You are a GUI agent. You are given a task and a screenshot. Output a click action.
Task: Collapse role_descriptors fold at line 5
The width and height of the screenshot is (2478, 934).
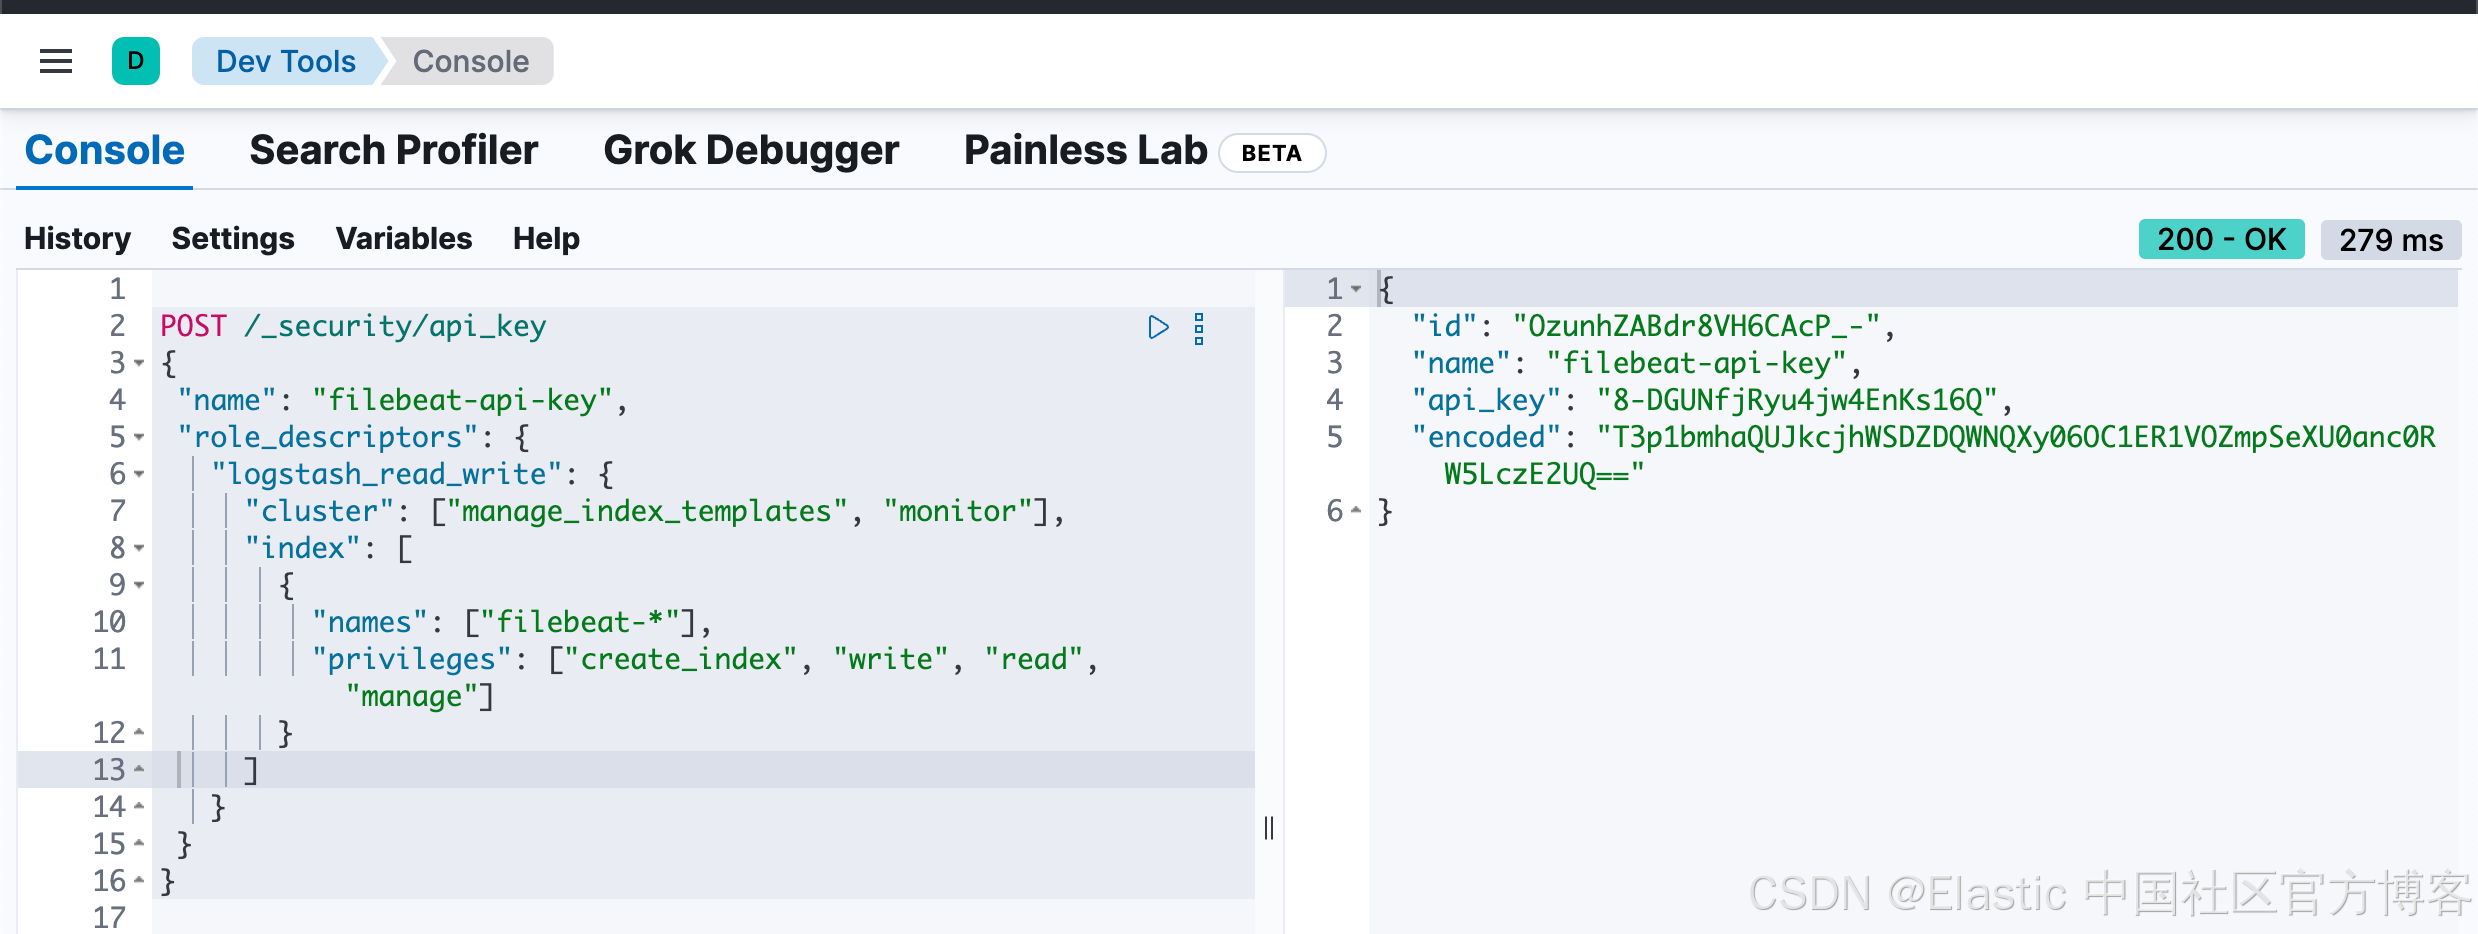point(139,437)
